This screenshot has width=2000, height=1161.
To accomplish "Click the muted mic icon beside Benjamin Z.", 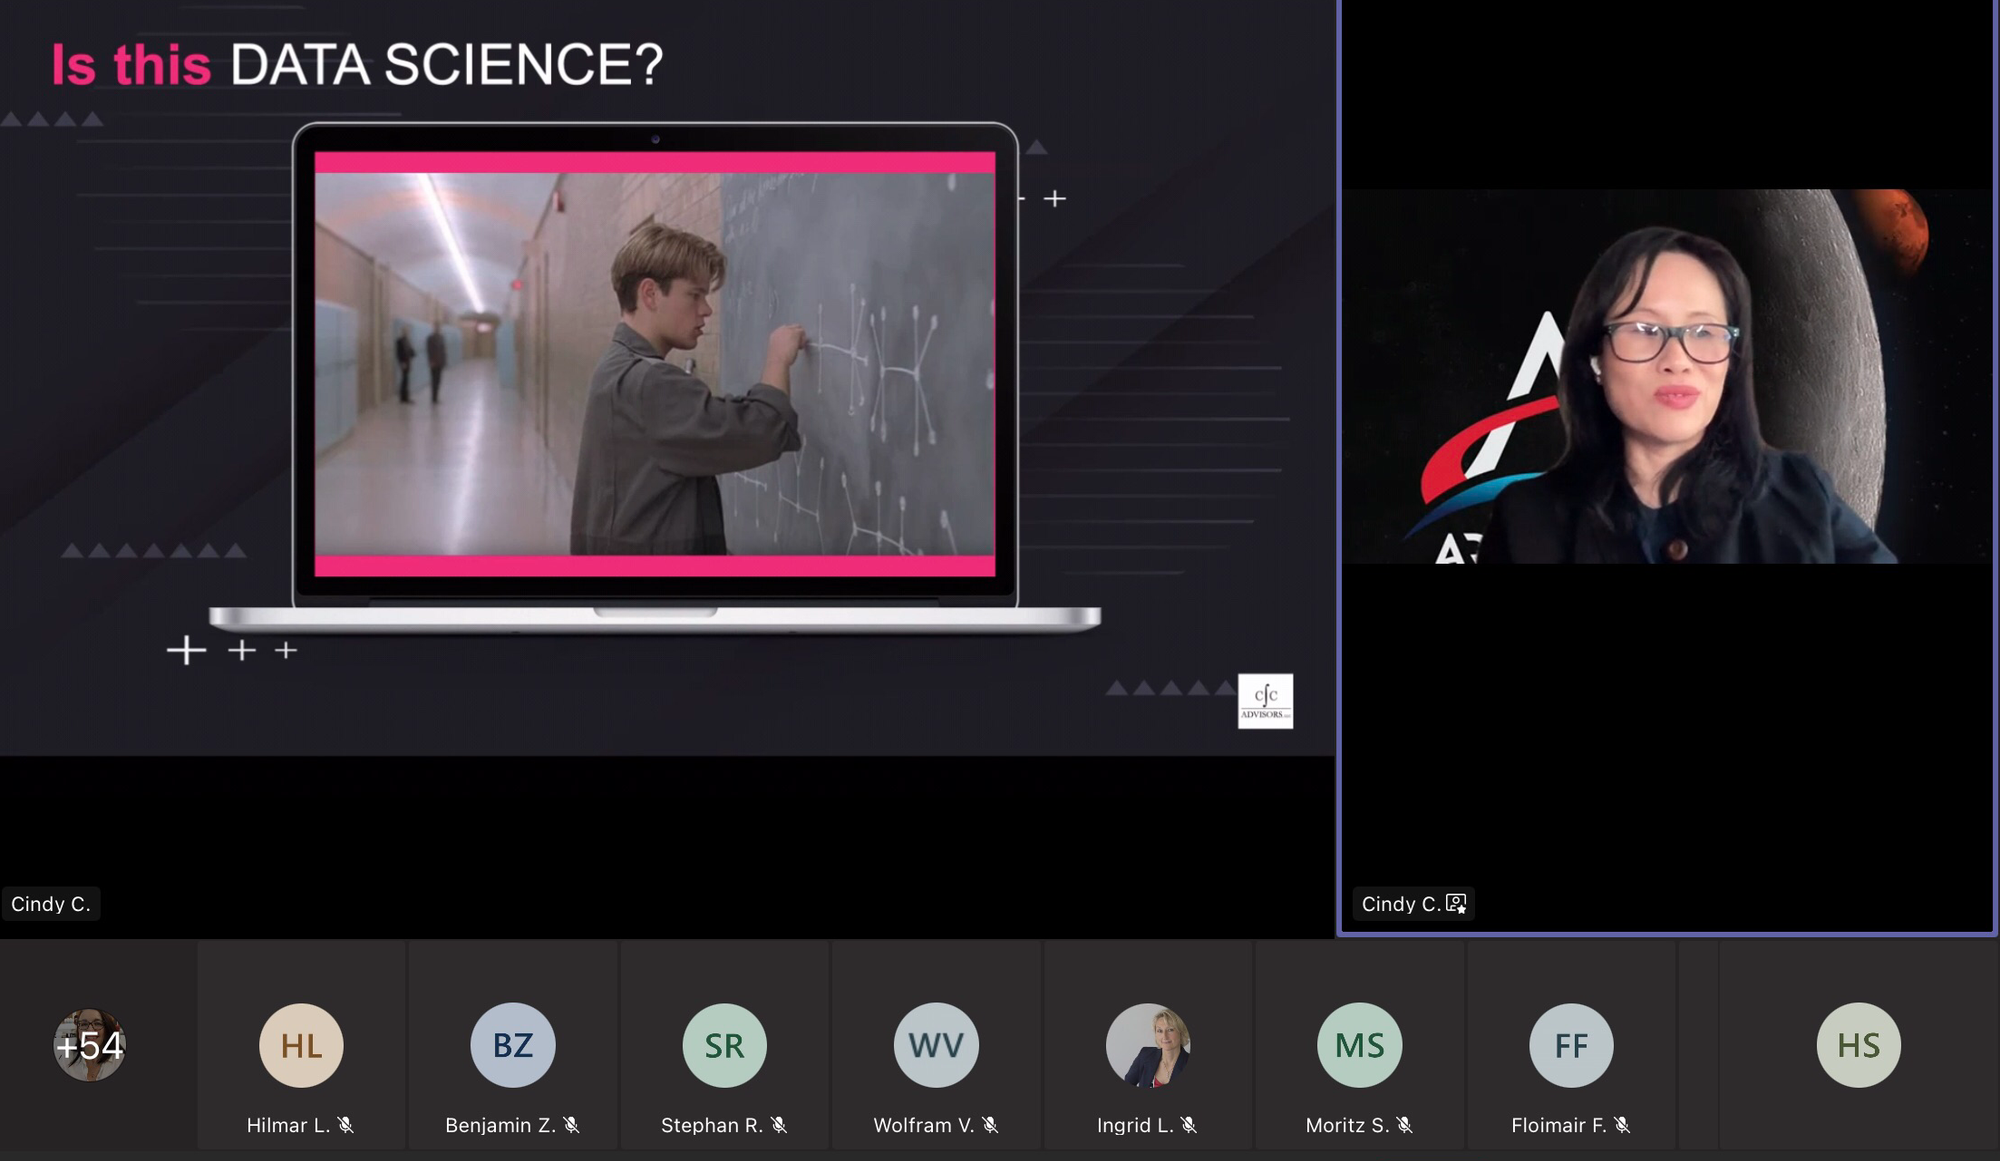I will (571, 1125).
